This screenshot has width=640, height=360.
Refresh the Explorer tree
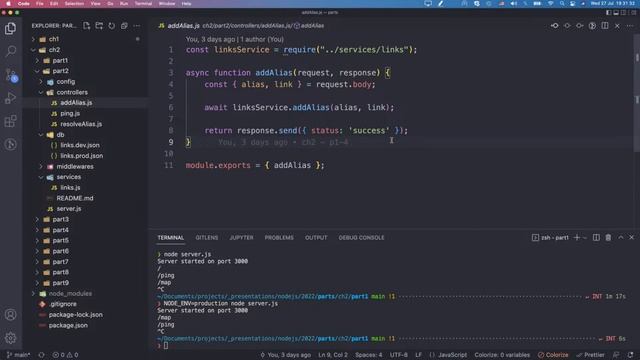click(111, 26)
